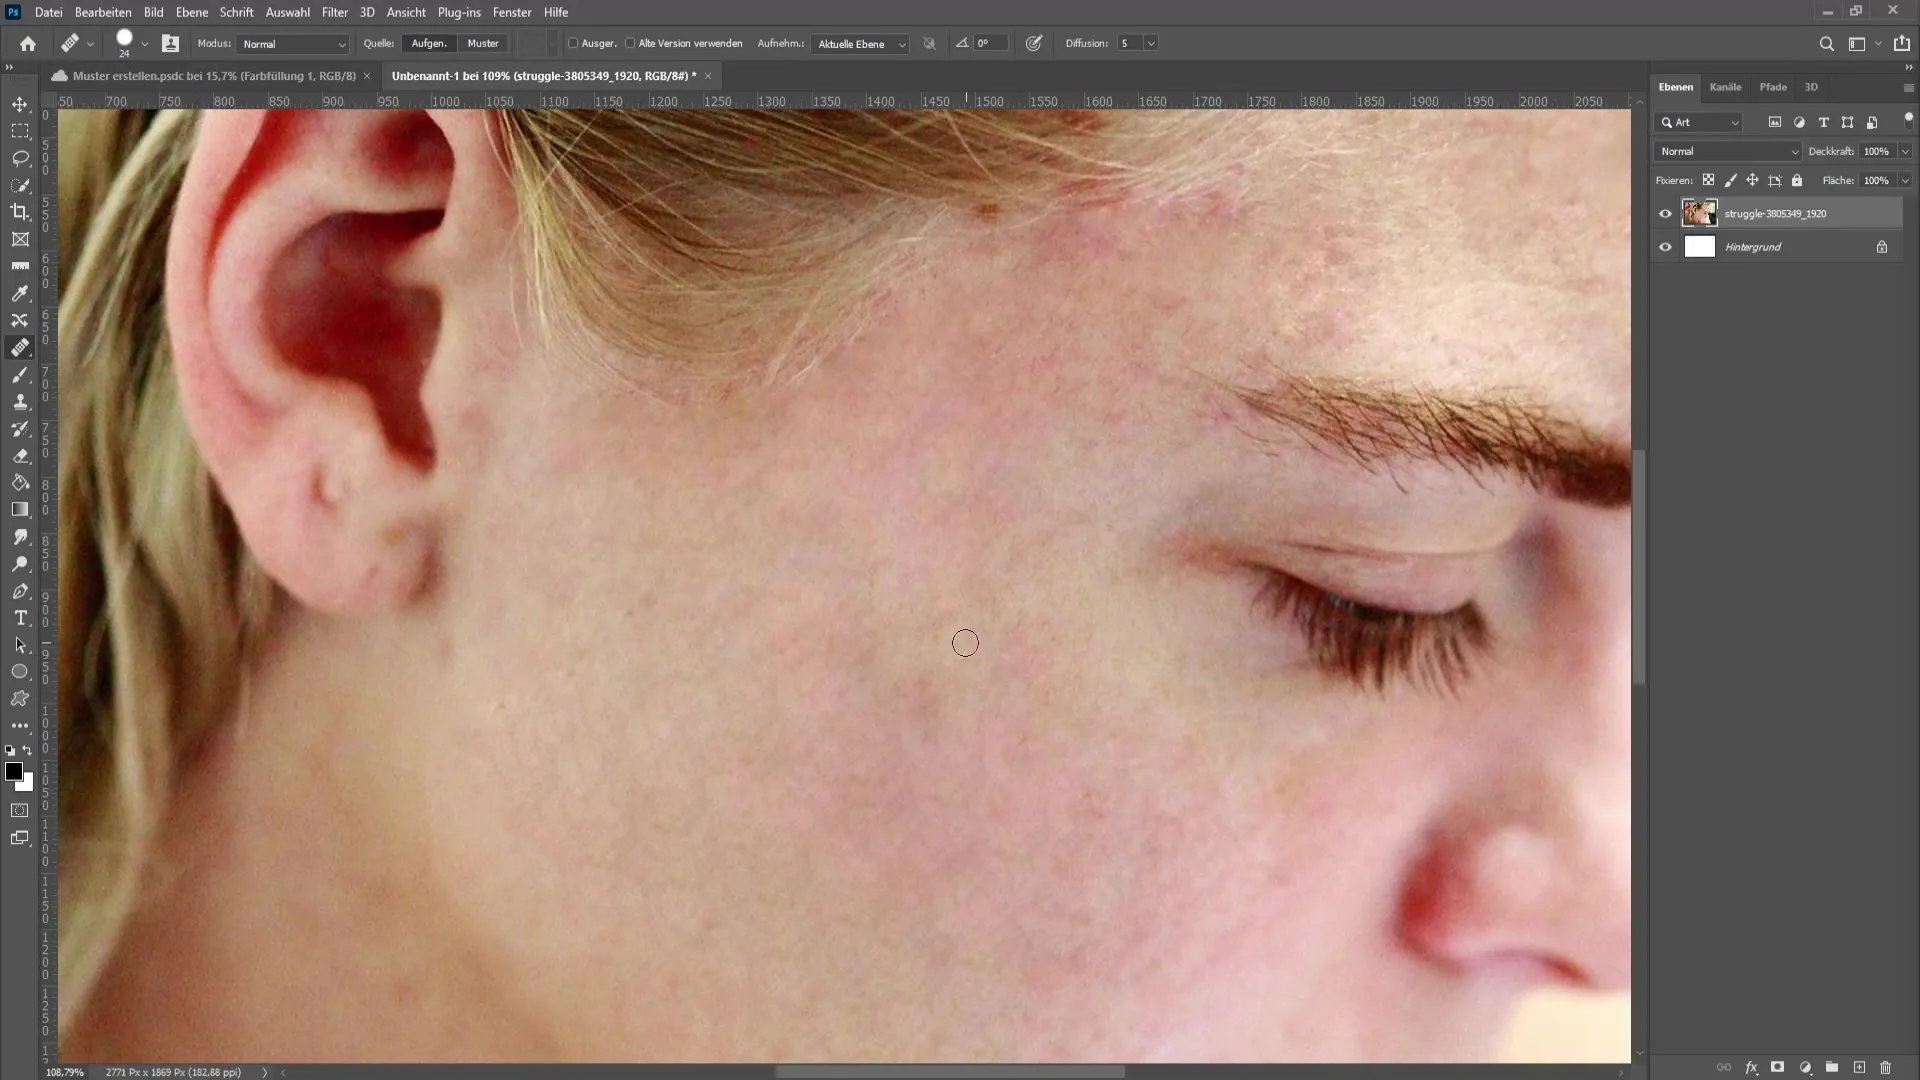Select the Lasso tool
The image size is (1920, 1080).
coord(20,157)
